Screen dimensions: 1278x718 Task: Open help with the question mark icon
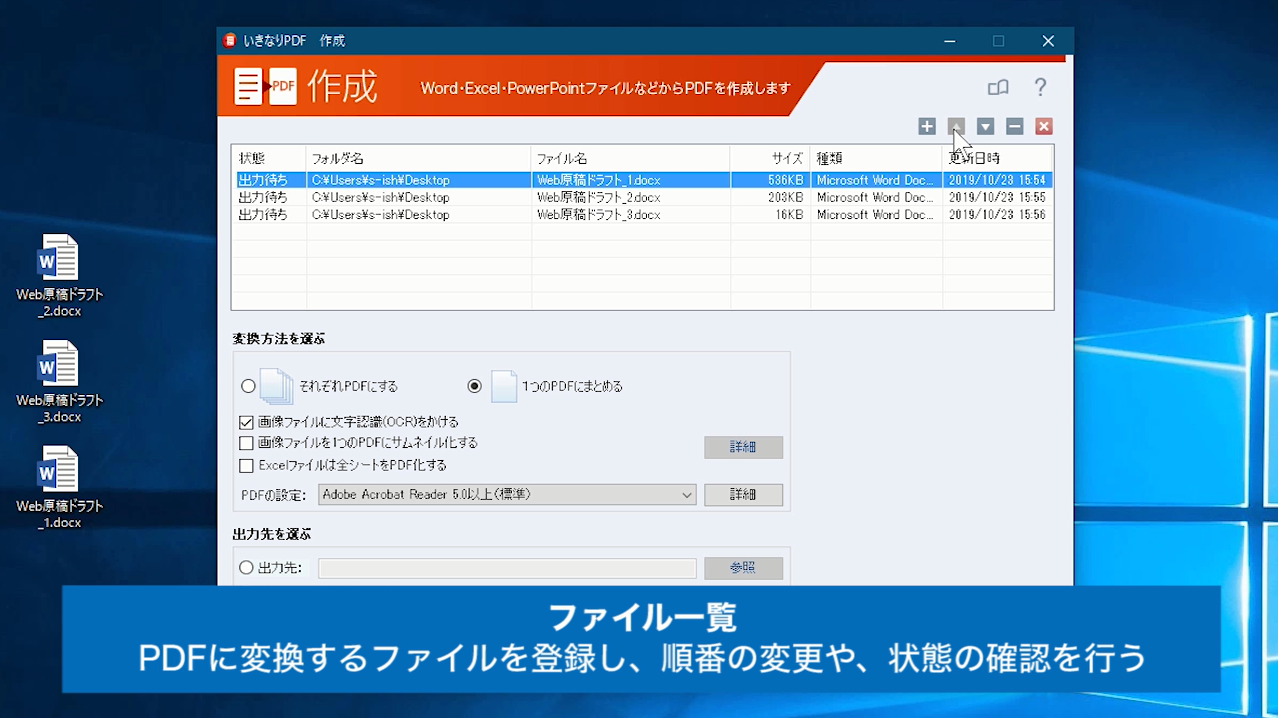point(1040,88)
